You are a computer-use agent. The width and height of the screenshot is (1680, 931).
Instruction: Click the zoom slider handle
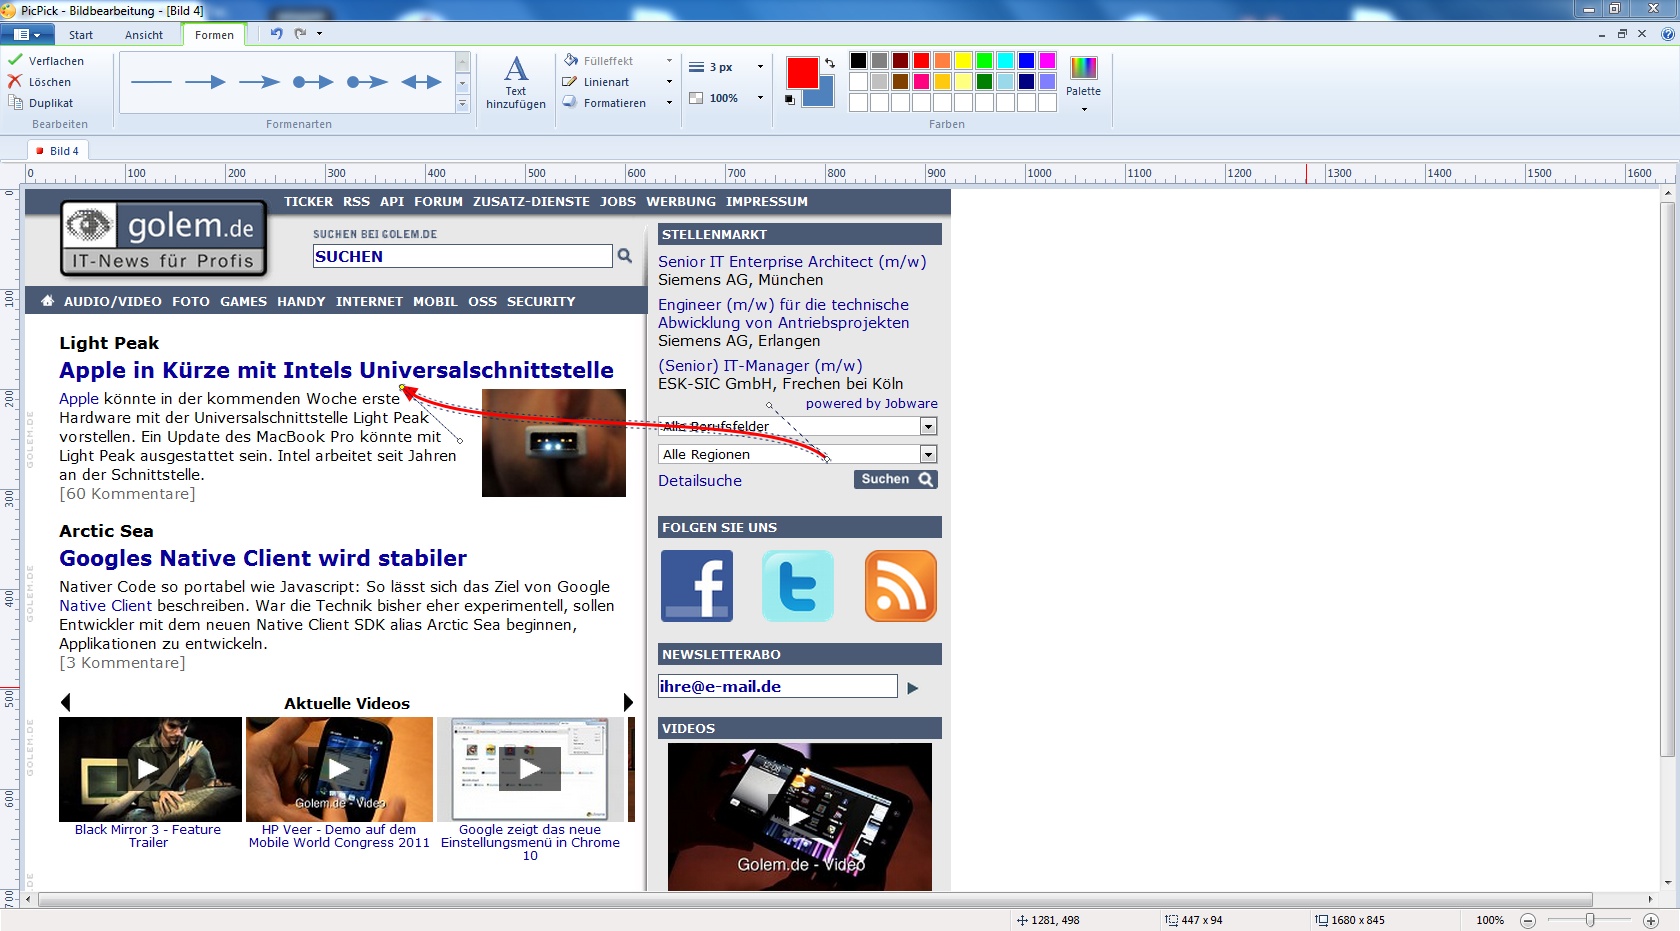(1590, 920)
